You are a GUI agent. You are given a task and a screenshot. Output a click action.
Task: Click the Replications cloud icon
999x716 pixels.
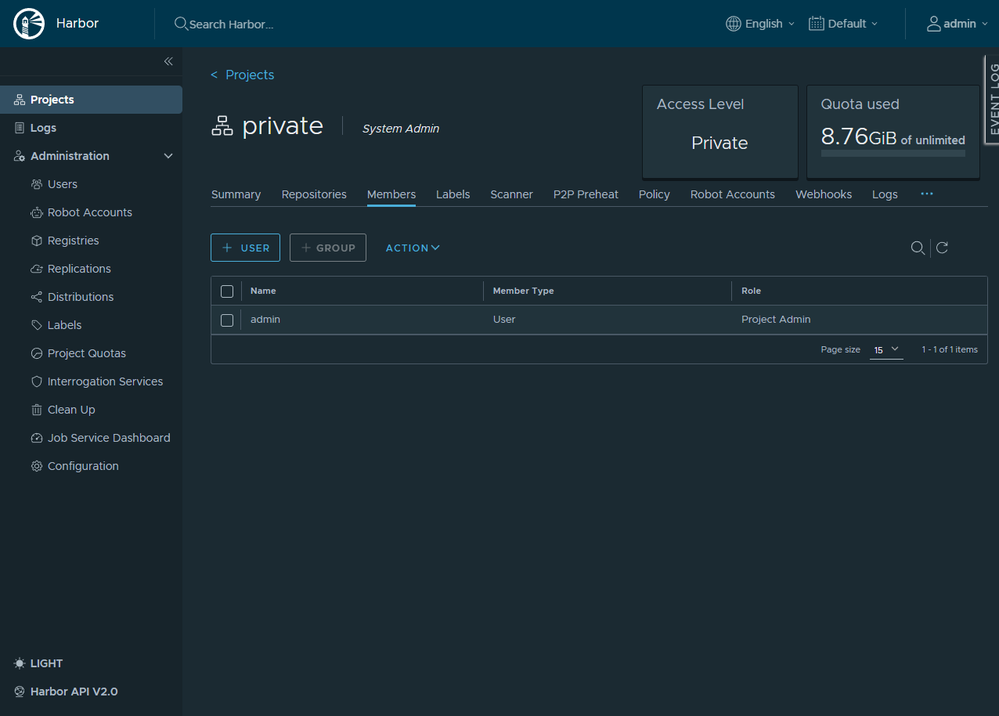coord(37,269)
